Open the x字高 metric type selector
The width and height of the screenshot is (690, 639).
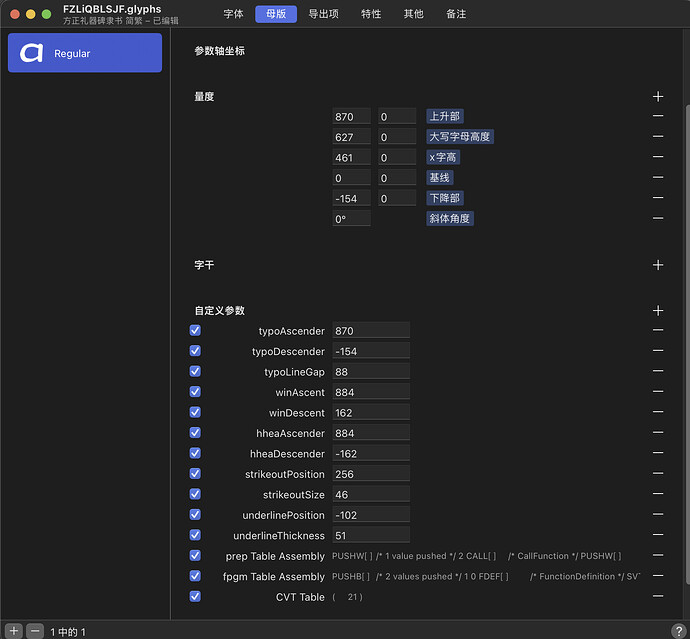(x=443, y=157)
